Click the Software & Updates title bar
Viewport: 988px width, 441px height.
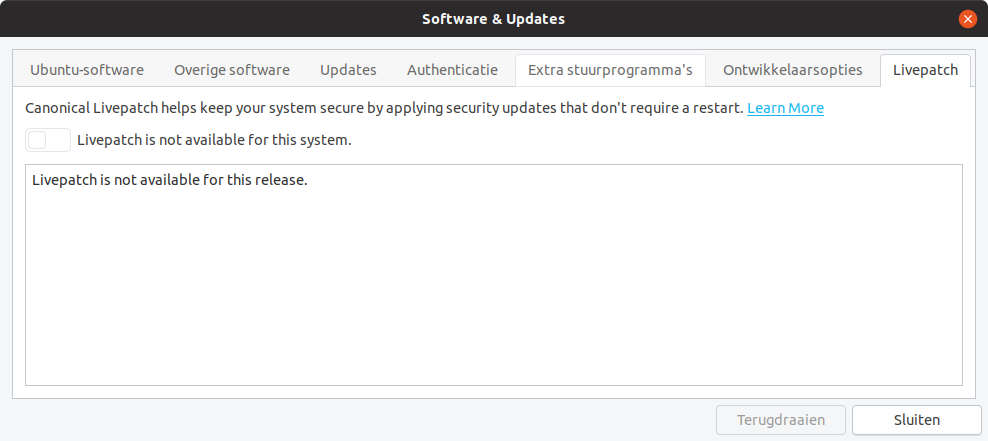(x=494, y=19)
